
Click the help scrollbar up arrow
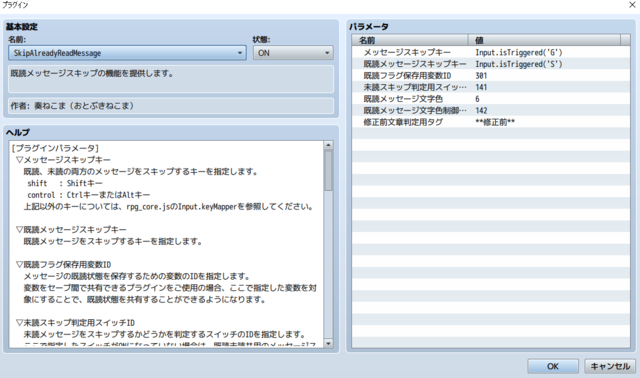tap(328, 145)
